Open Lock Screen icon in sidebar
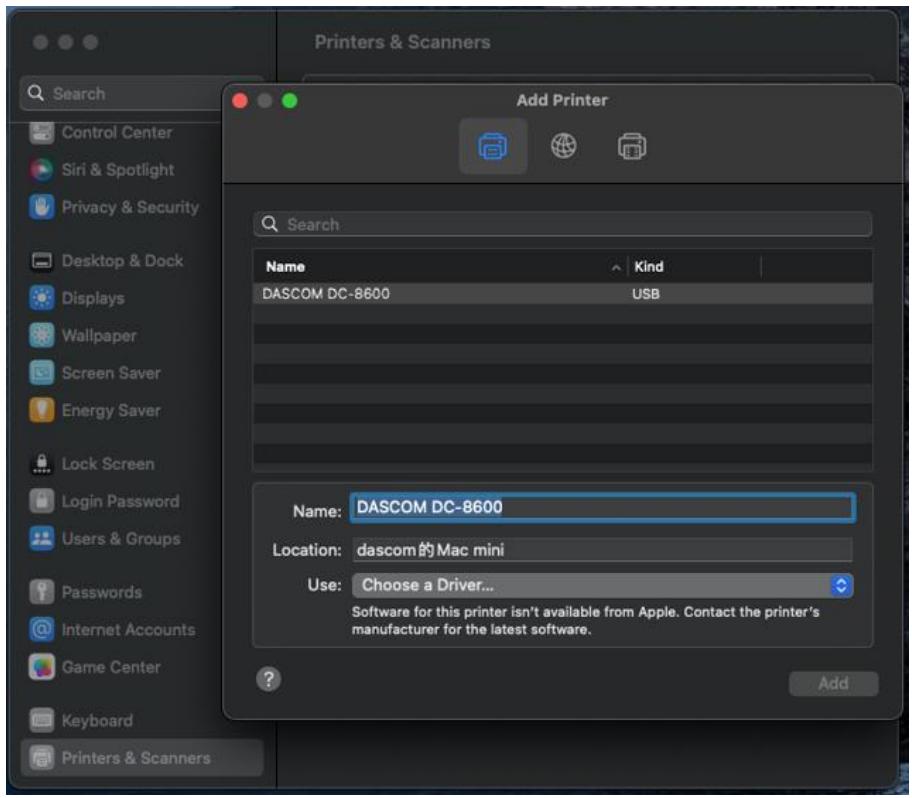Image resolution: width=912 pixels, height=798 pixels. coord(41,464)
